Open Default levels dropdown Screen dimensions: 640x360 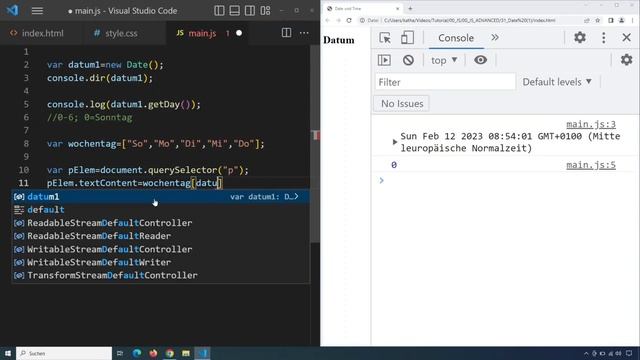pos(557,82)
